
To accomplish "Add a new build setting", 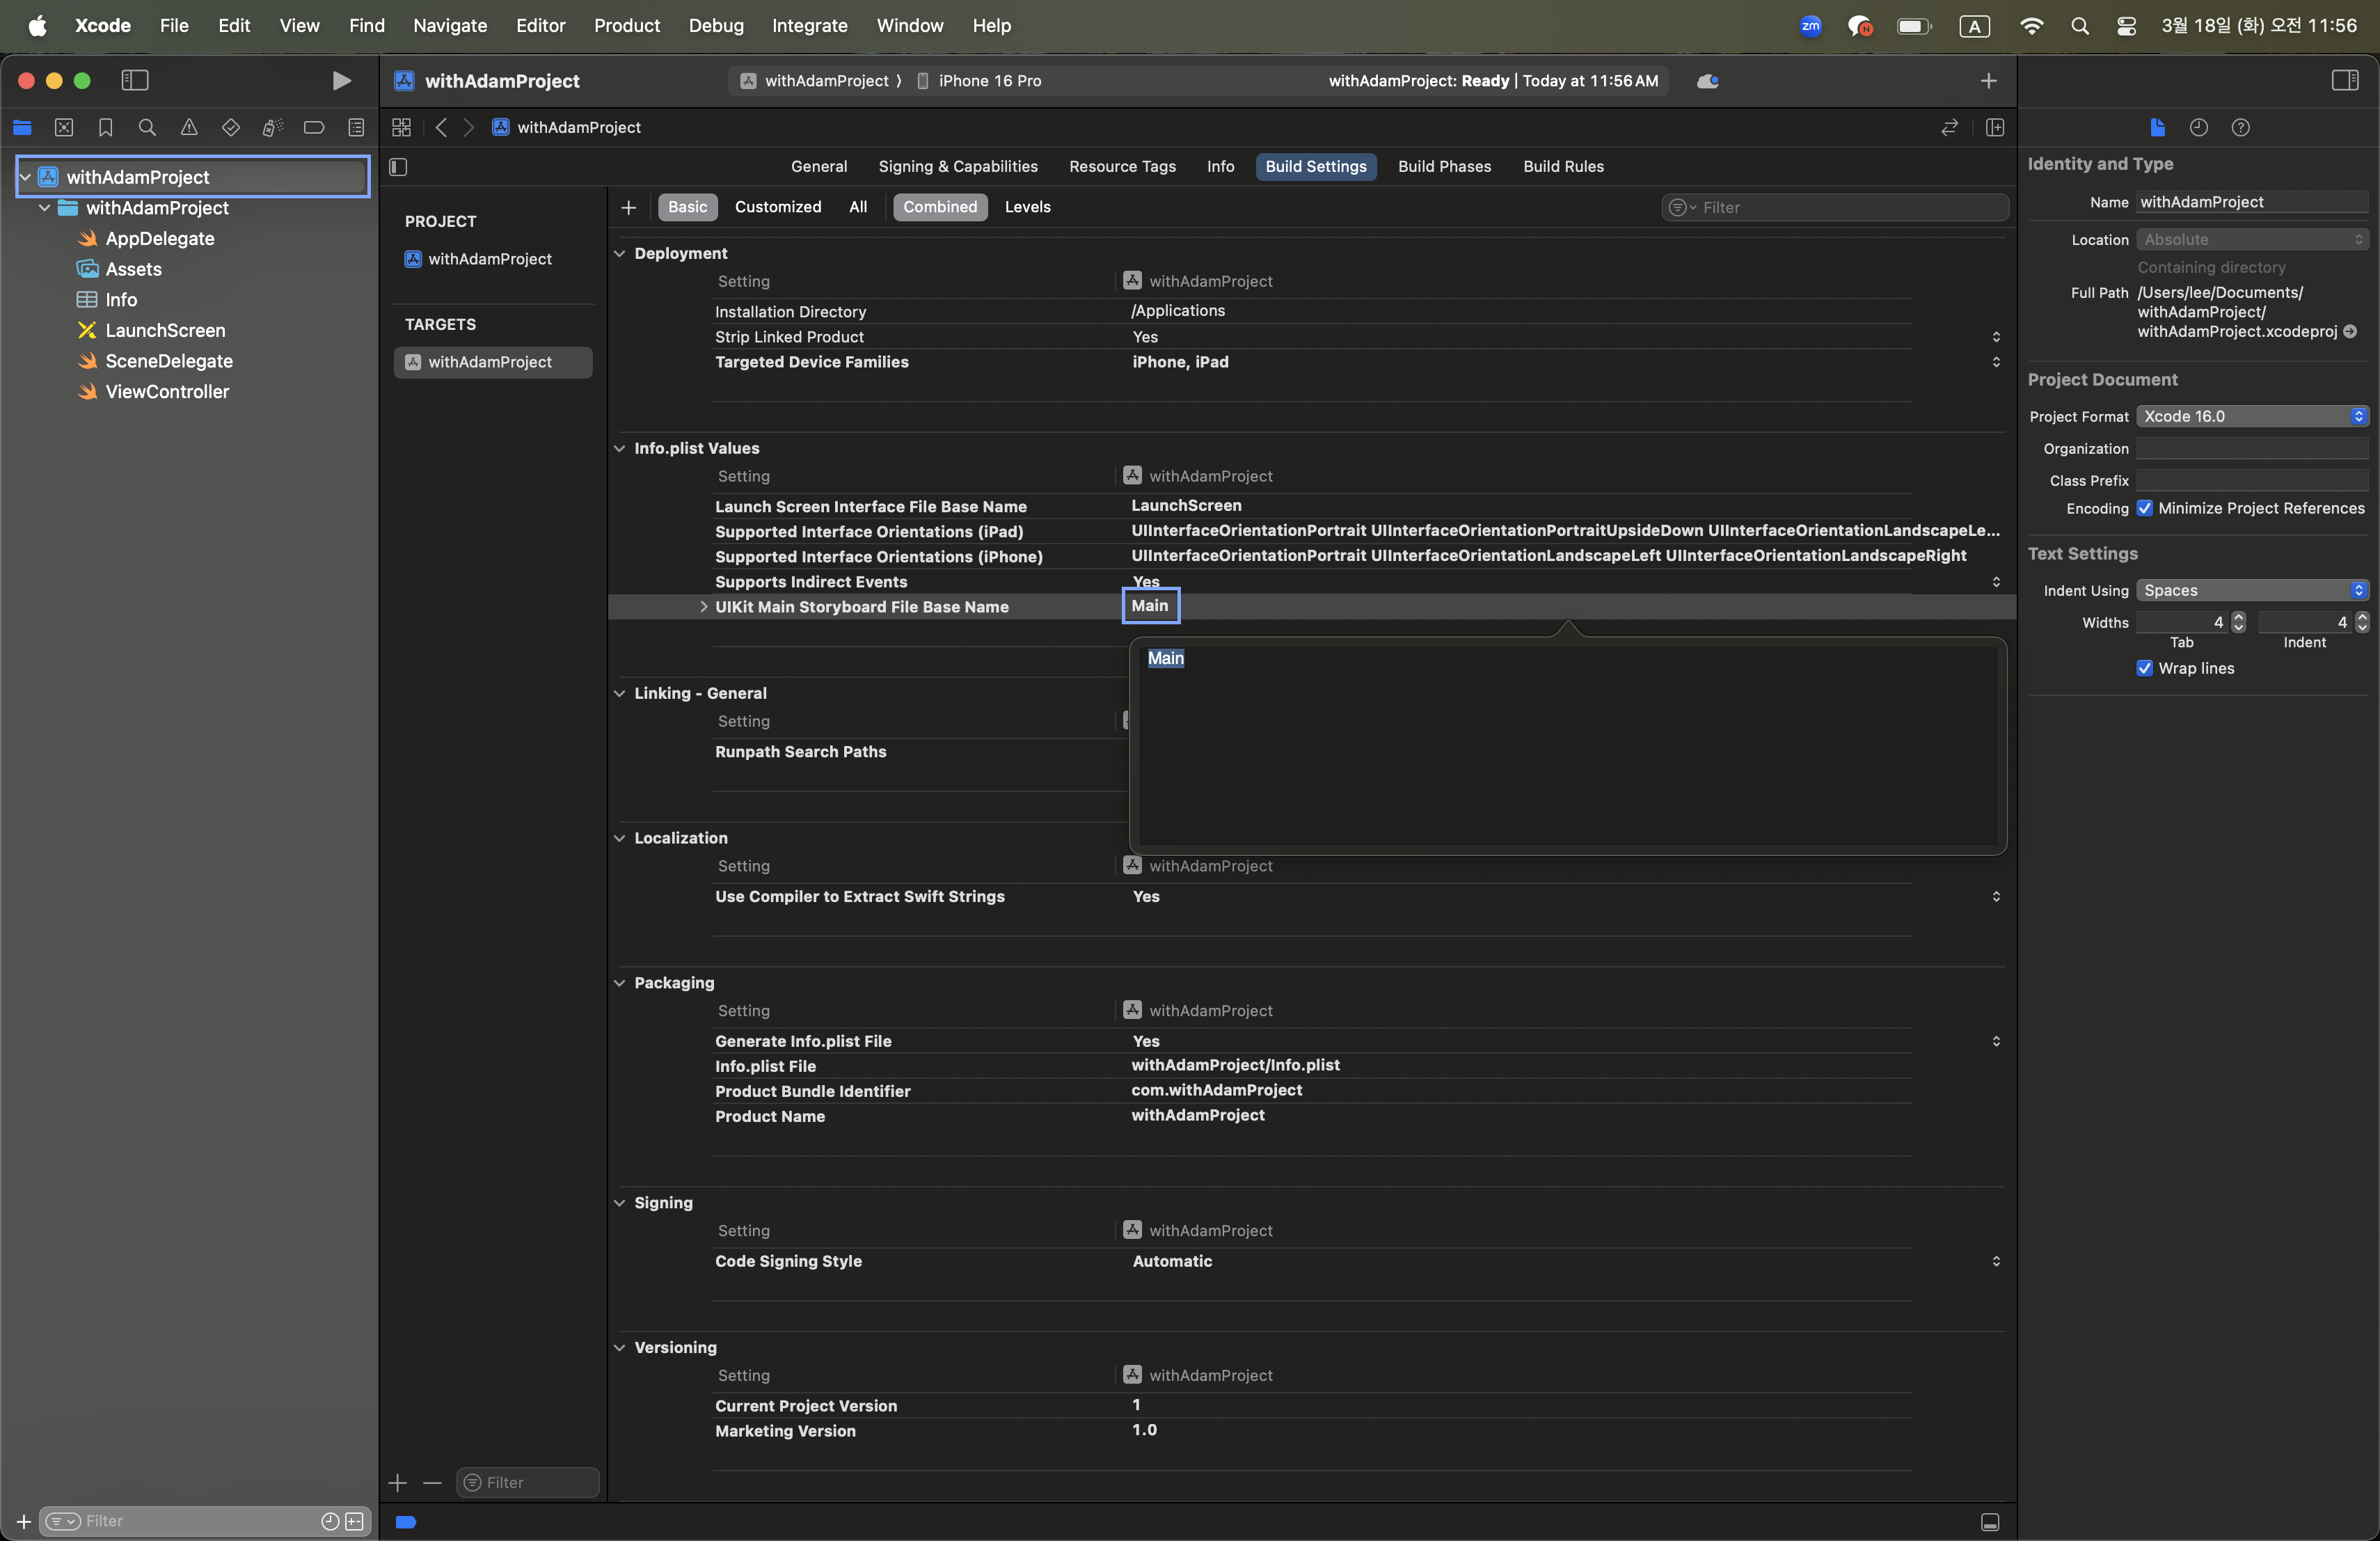I will coord(628,207).
